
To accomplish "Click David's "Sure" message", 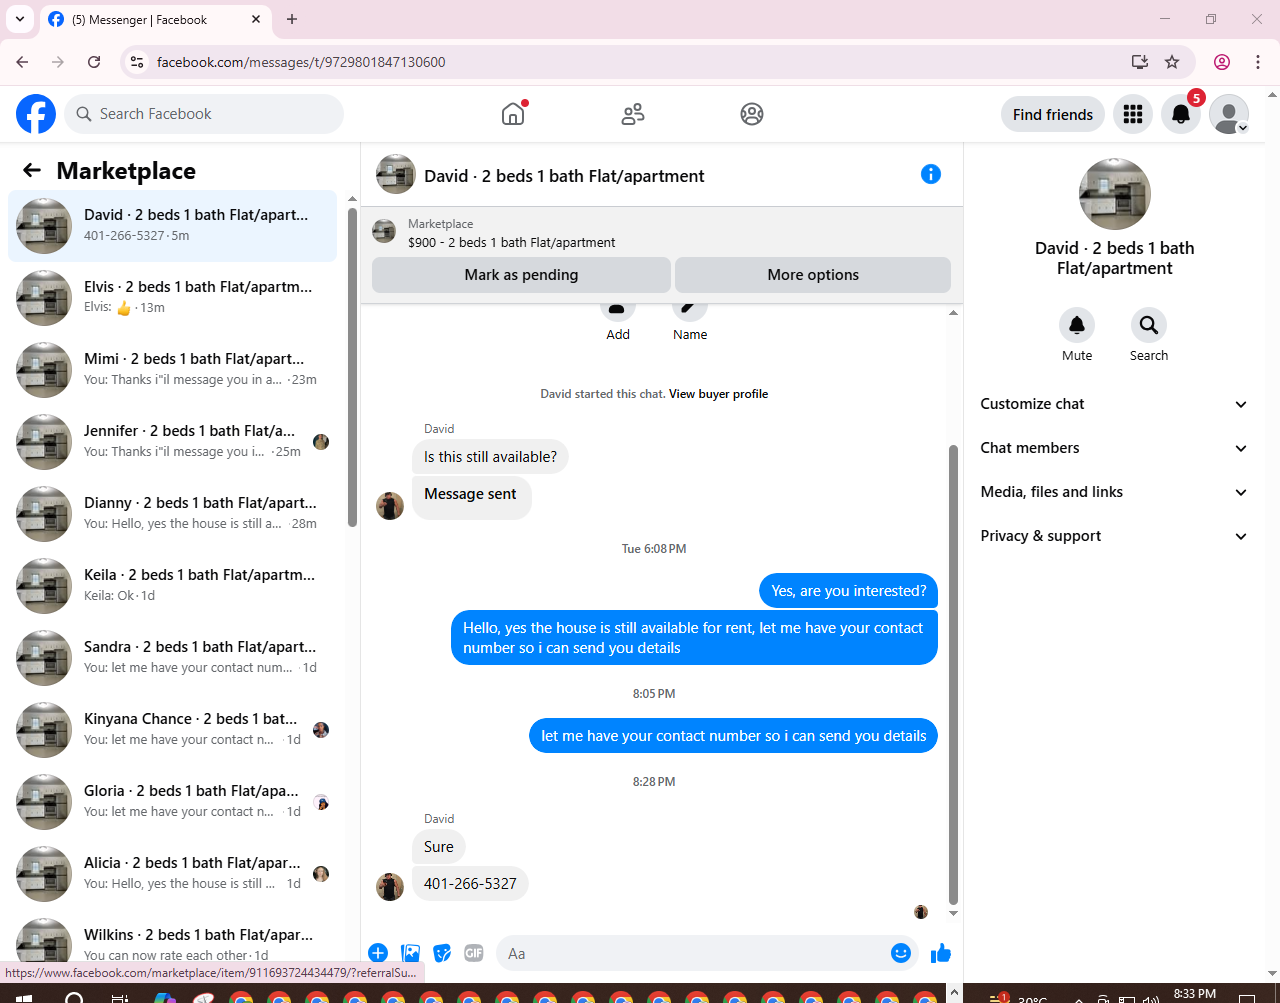I will (438, 847).
